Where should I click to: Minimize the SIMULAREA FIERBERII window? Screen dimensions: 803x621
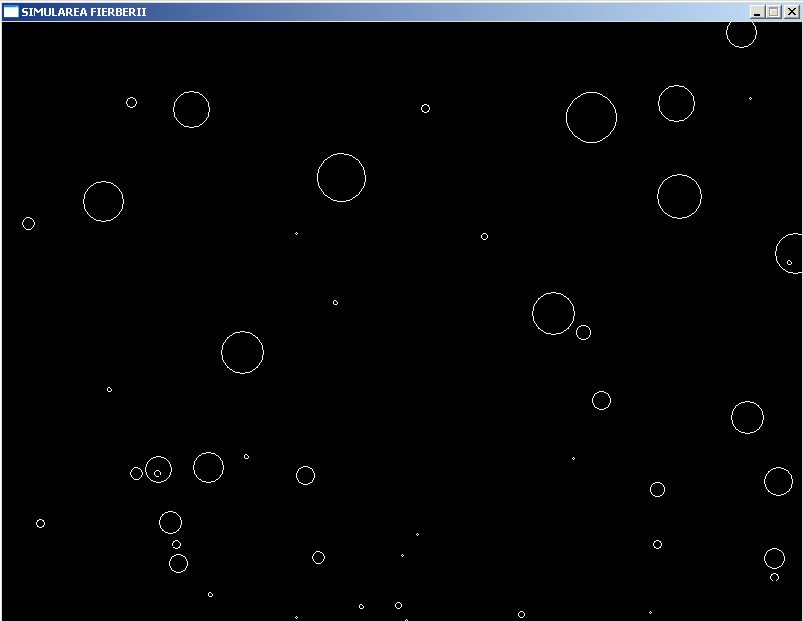757,12
